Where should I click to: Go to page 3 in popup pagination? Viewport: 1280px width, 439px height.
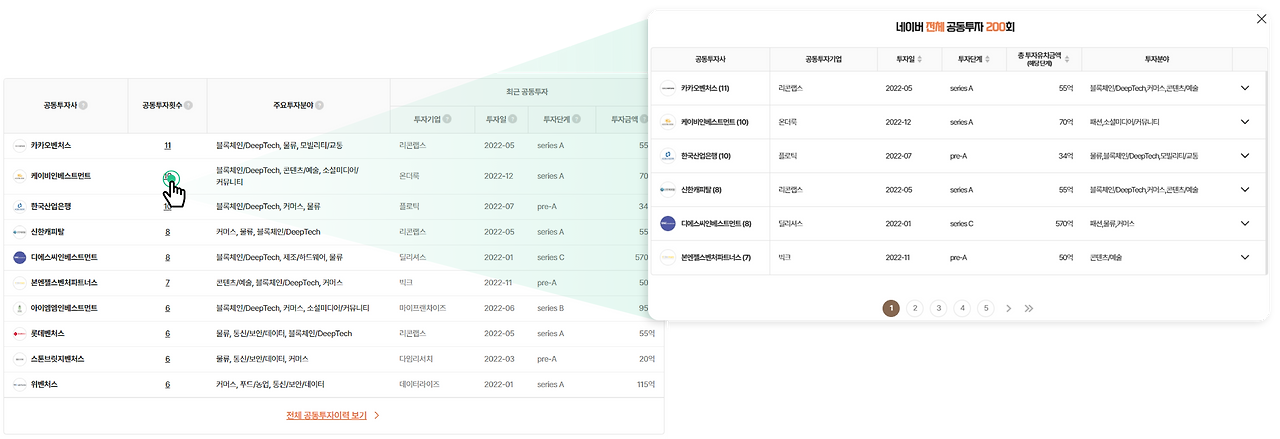tap(938, 308)
